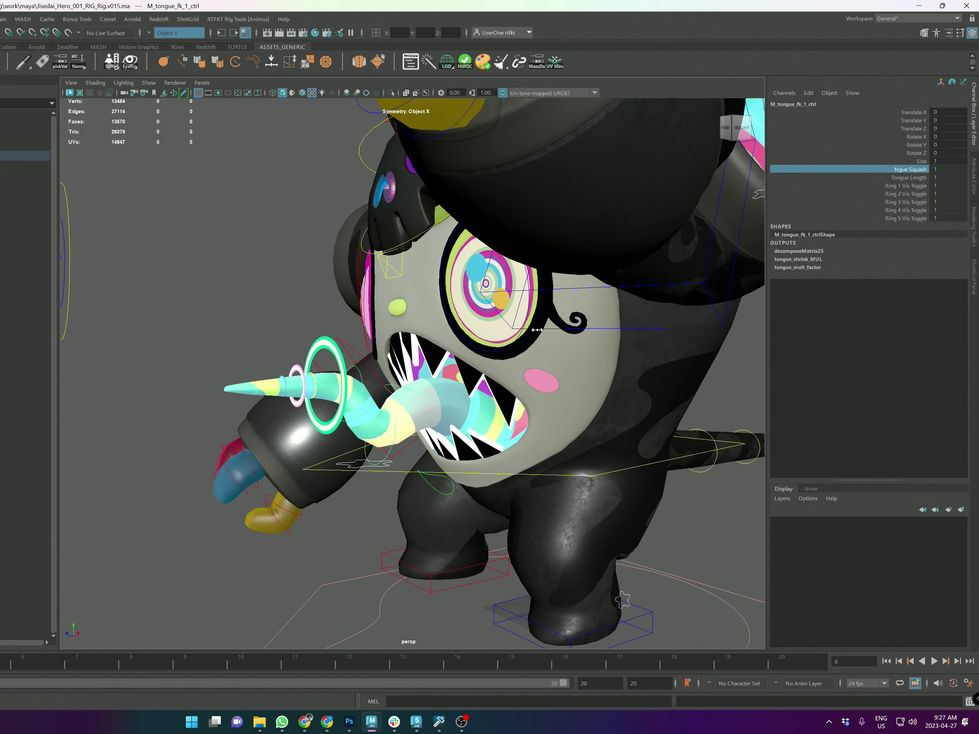Click the range slider end handle
979x734 pixels.
[564, 683]
